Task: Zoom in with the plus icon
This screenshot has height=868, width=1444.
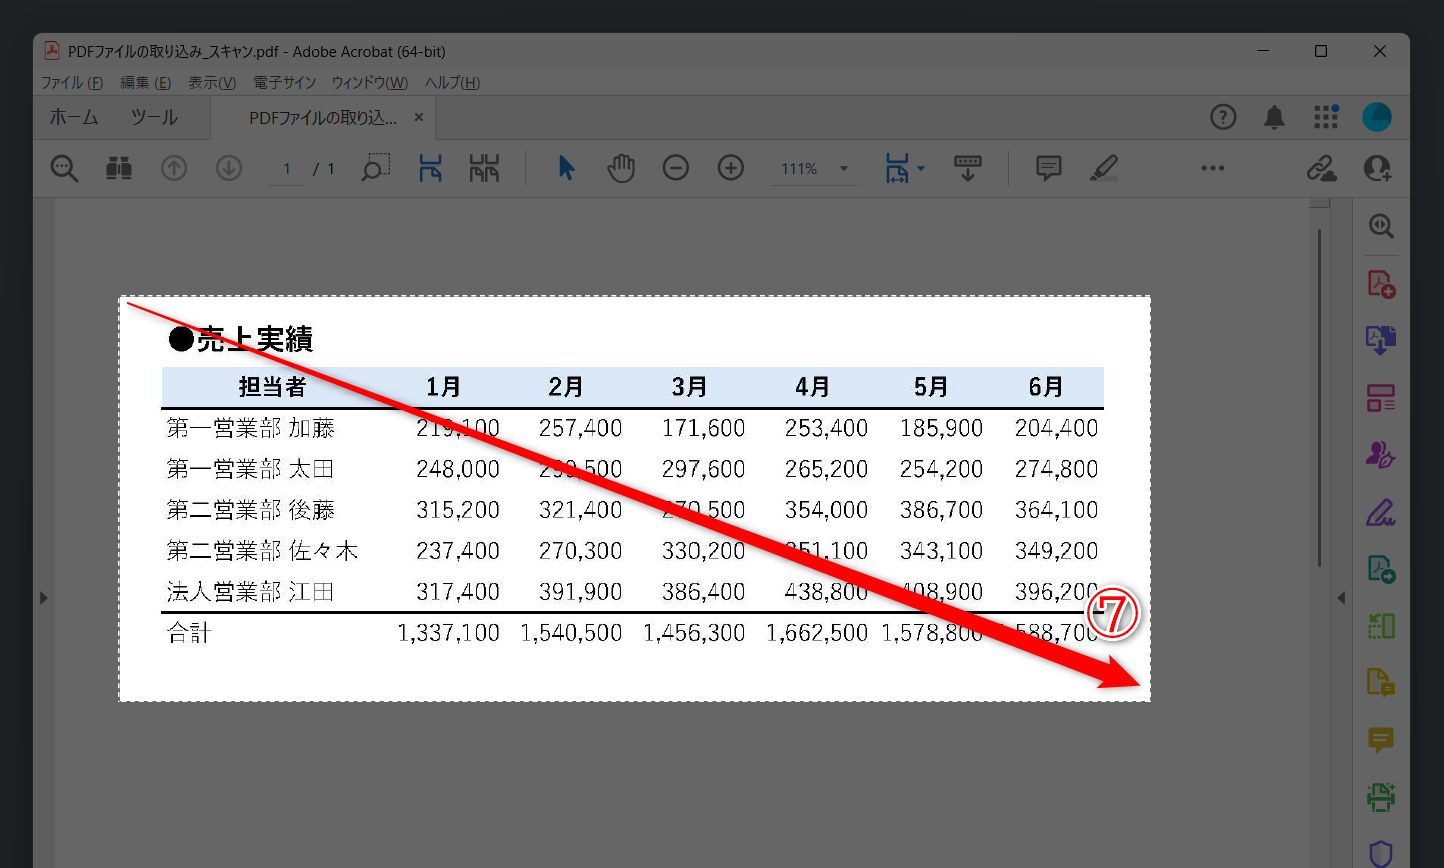Action: 731,168
